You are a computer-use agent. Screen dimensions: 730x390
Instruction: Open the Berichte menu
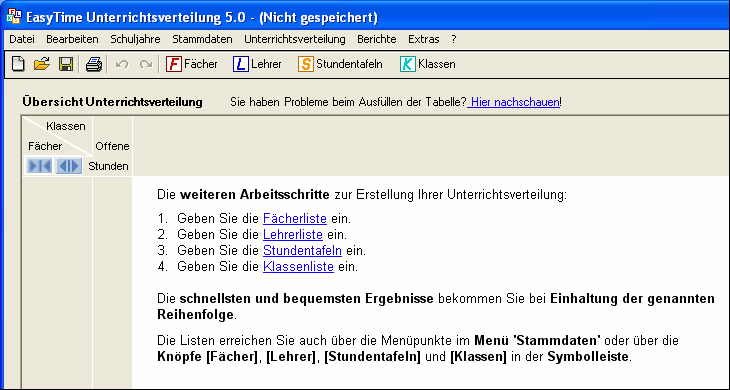[377, 40]
